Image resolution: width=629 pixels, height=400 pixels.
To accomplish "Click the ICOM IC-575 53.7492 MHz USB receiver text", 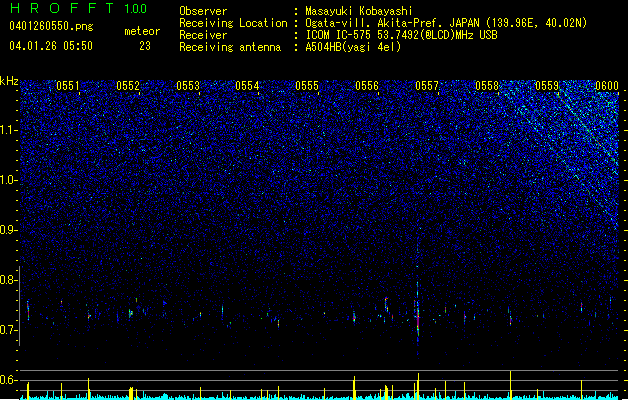I will [401, 35].
